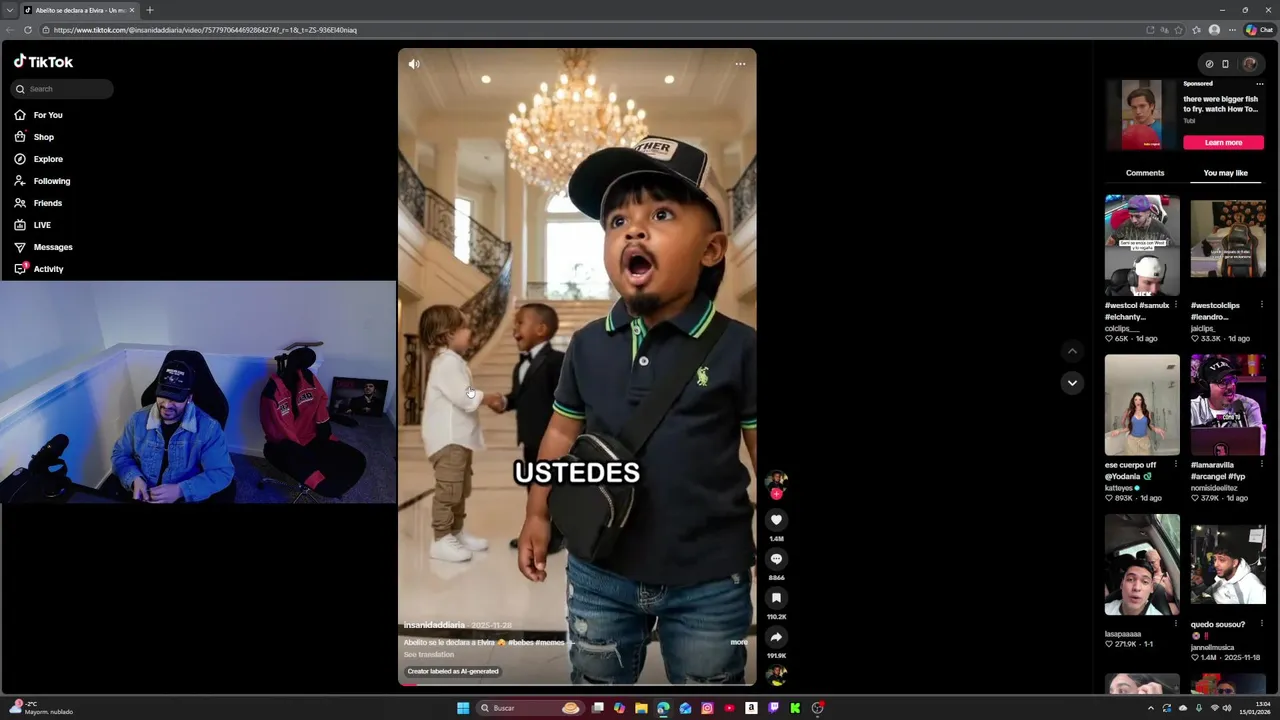The height and width of the screenshot is (720, 1280).
Task: Open TikTok coins icon in header pill
Action: (1209, 64)
